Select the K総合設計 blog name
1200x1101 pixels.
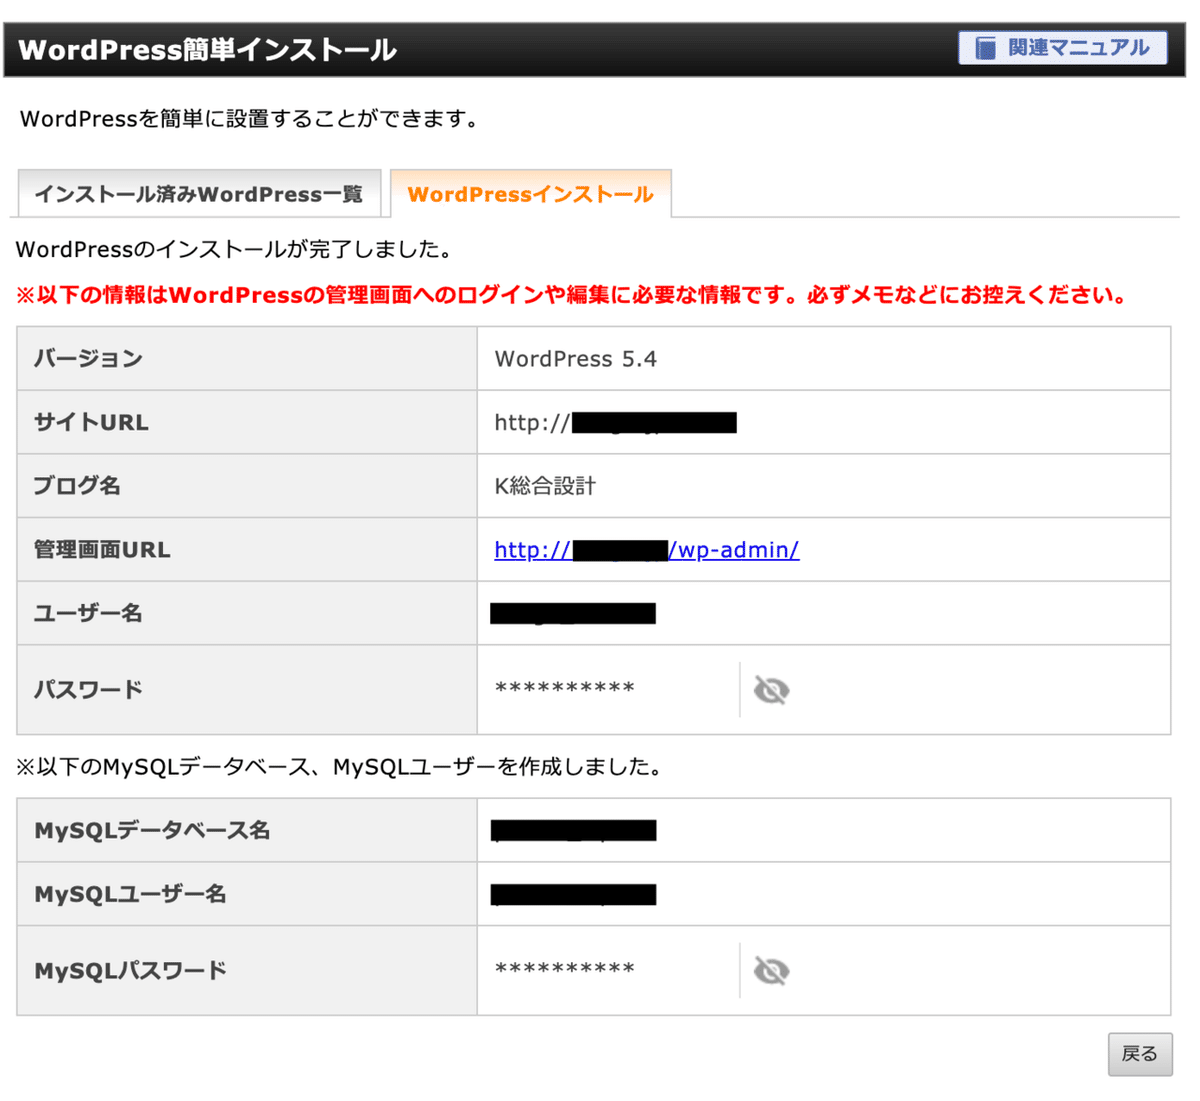[545, 486]
